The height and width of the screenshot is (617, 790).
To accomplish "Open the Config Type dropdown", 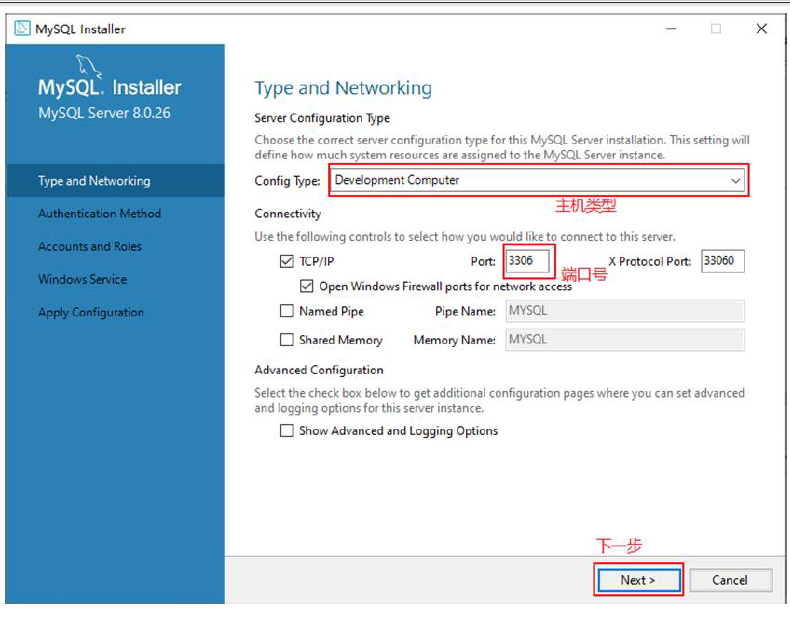I will [x=538, y=180].
